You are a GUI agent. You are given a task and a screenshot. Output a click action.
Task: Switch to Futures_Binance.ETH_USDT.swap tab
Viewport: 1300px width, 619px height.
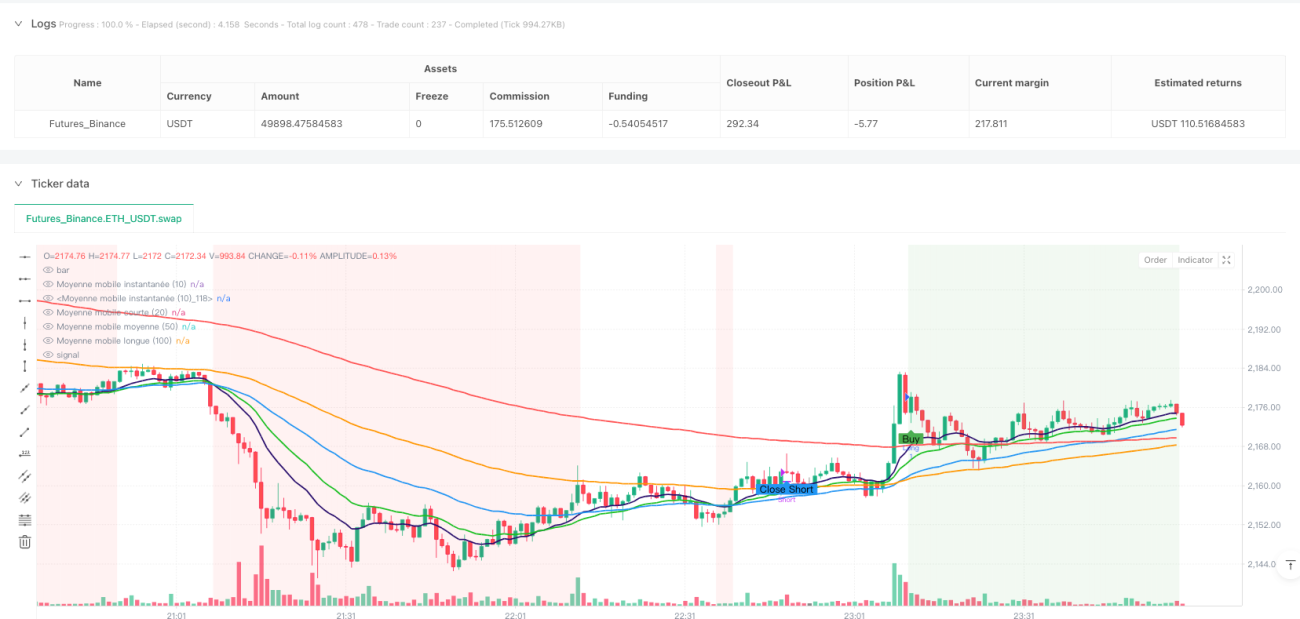point(104,218)
